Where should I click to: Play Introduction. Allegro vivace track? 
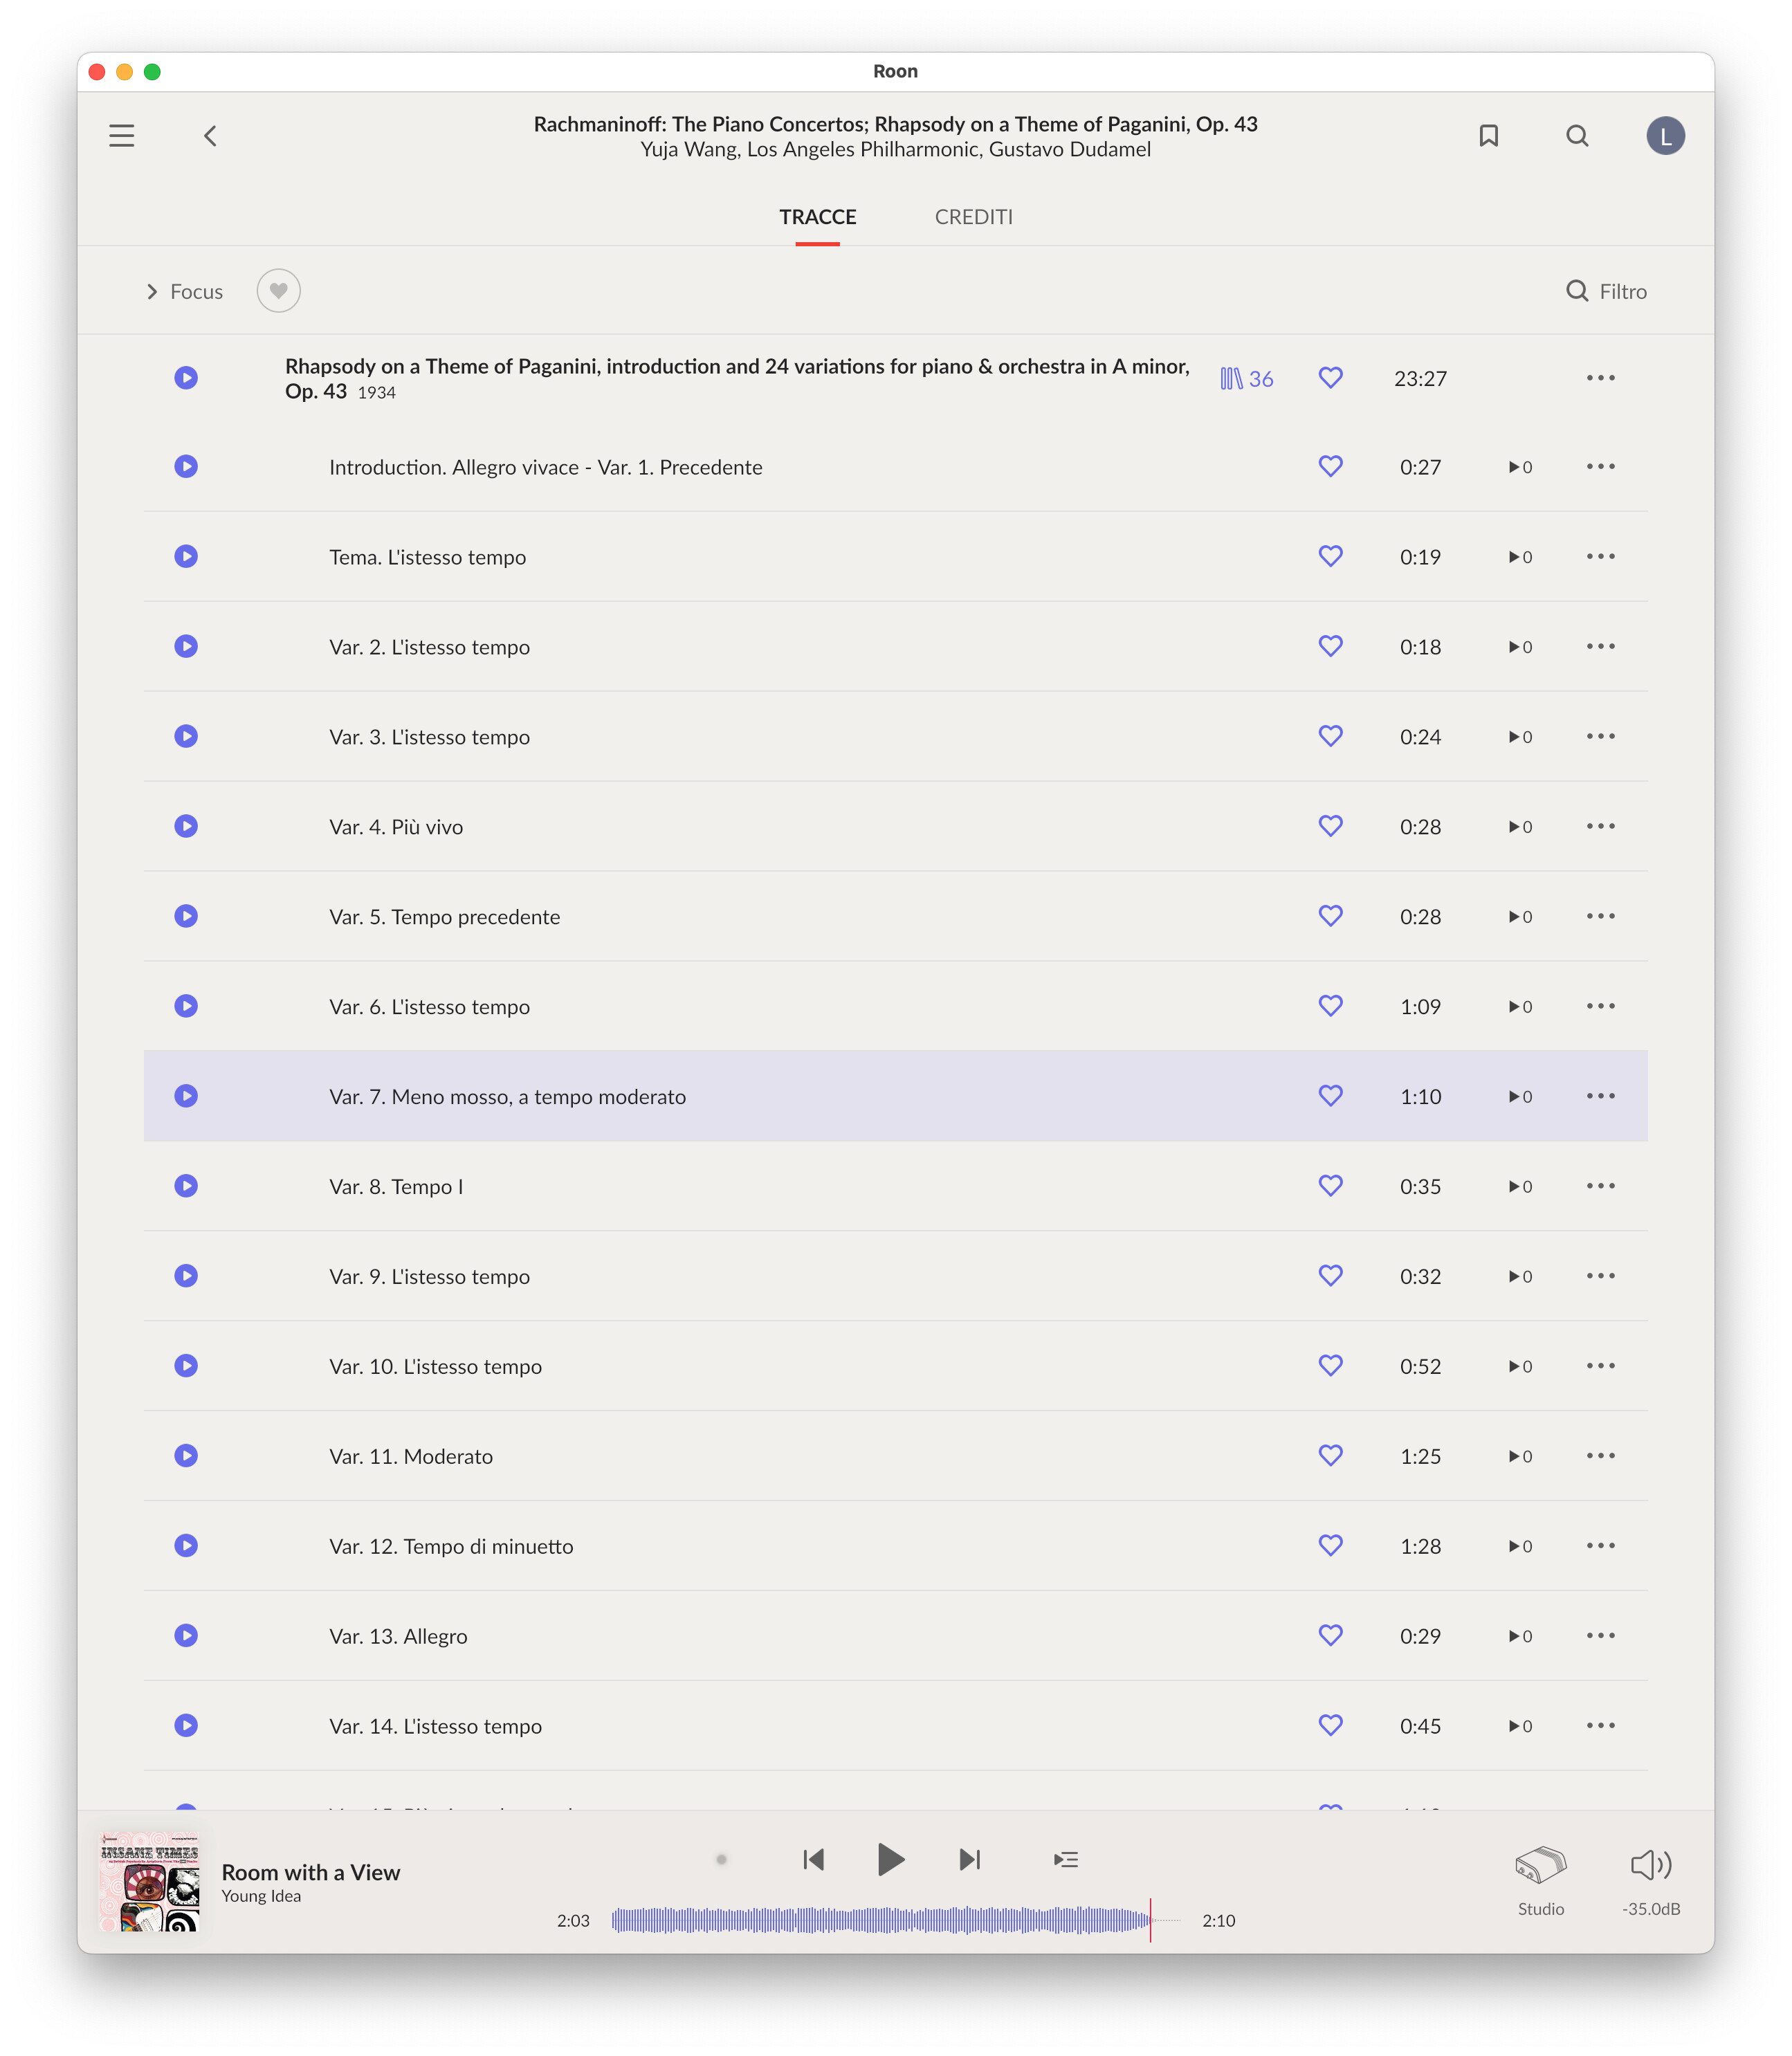(x=186, y=467)
